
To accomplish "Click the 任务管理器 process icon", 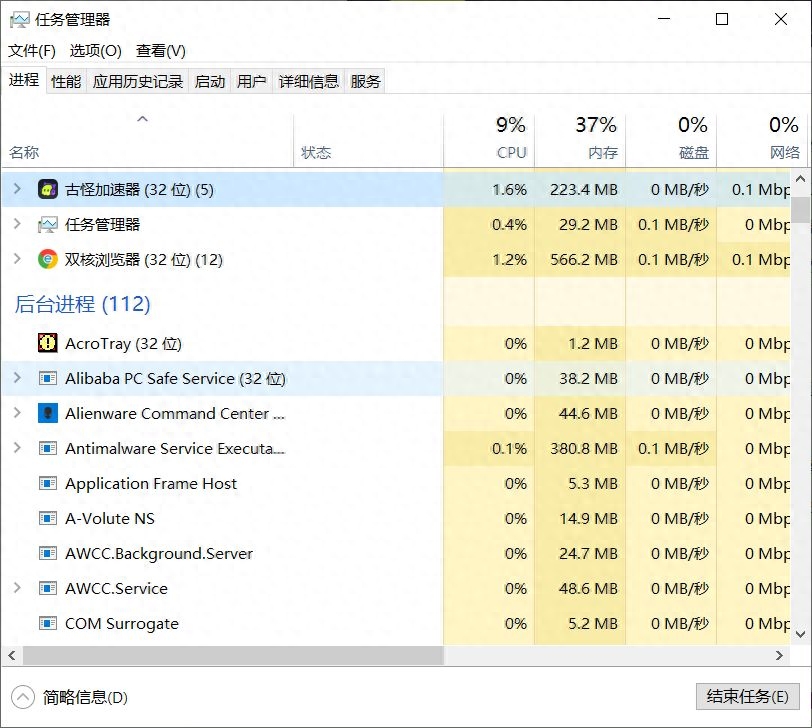I will tap(48, 224).
